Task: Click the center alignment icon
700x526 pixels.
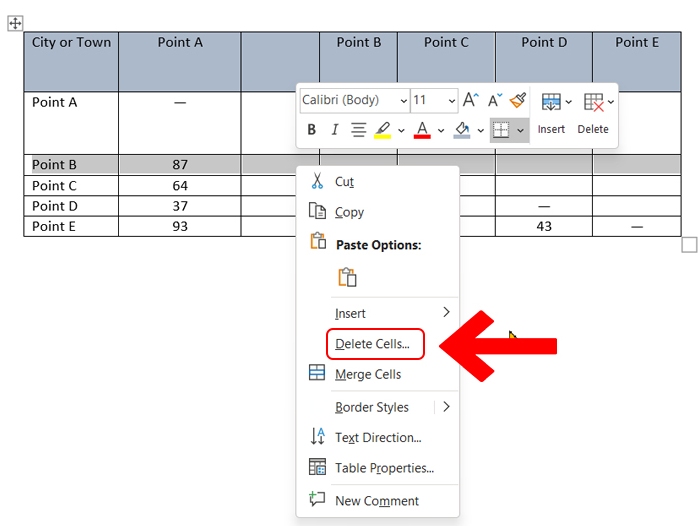Action: coord(358,130)
